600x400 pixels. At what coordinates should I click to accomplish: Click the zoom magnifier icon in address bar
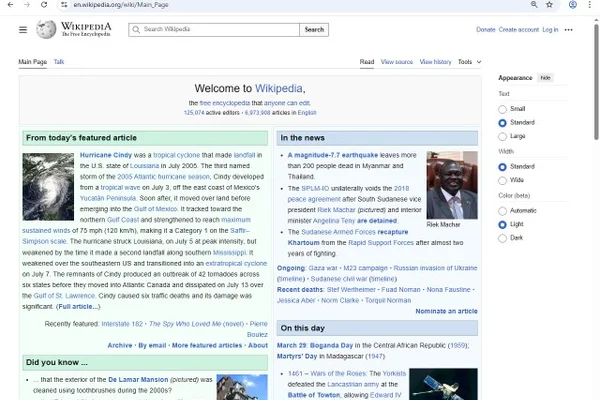pos(534,5)
